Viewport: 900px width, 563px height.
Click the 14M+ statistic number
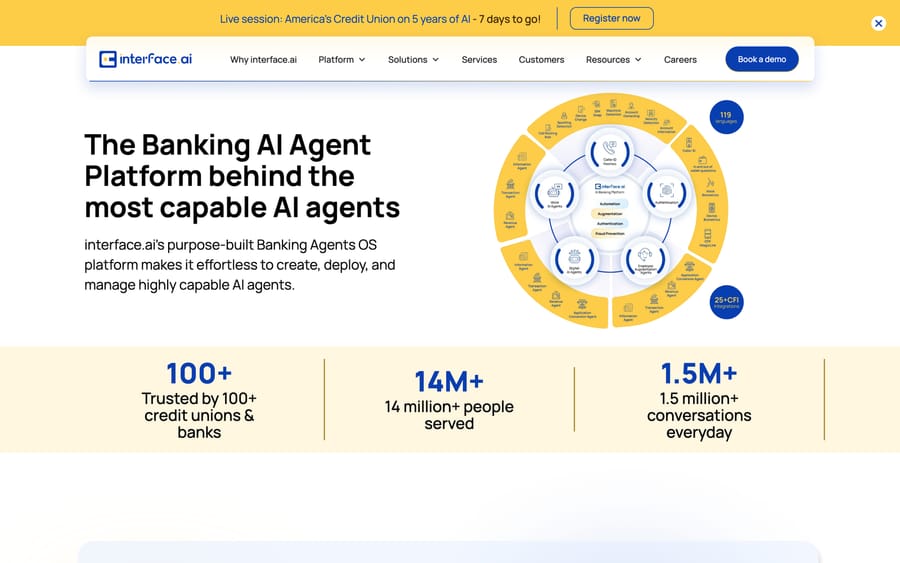[x=449, y=382]
